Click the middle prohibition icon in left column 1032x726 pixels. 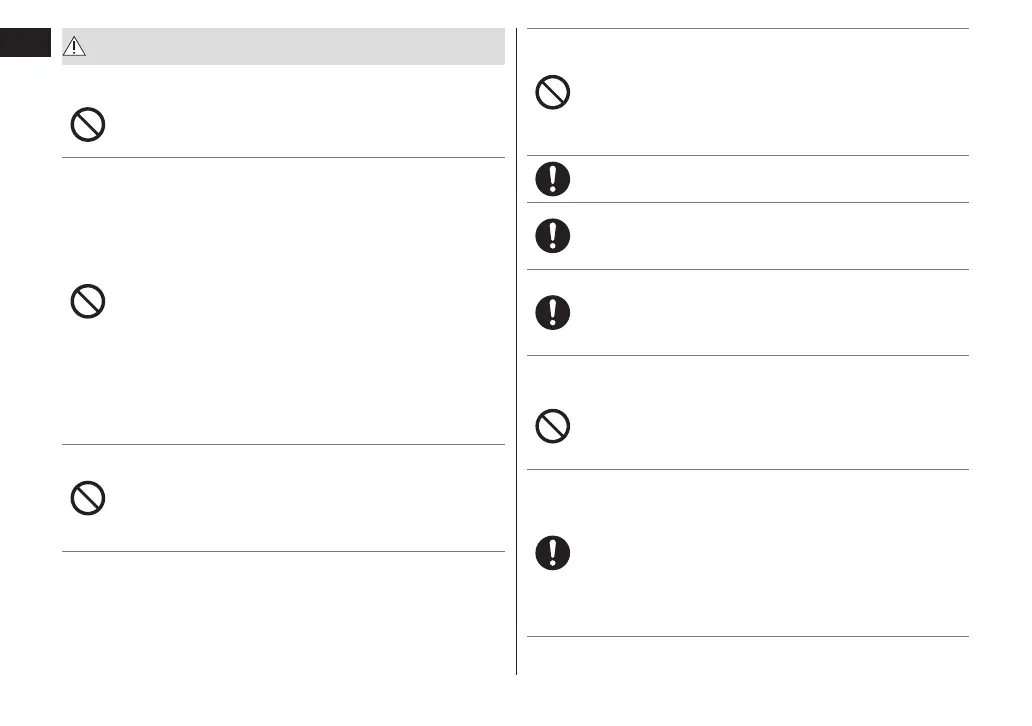88,301
